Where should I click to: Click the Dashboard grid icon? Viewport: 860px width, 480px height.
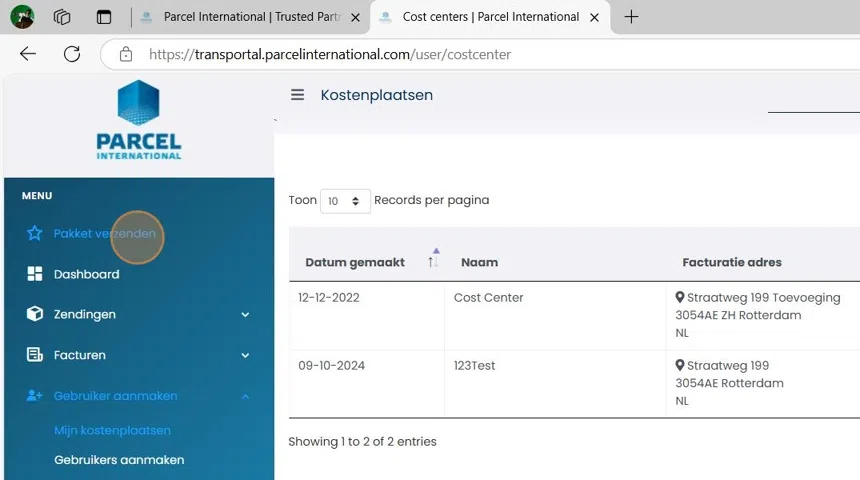pyautogui.click(x=35, y=274)
